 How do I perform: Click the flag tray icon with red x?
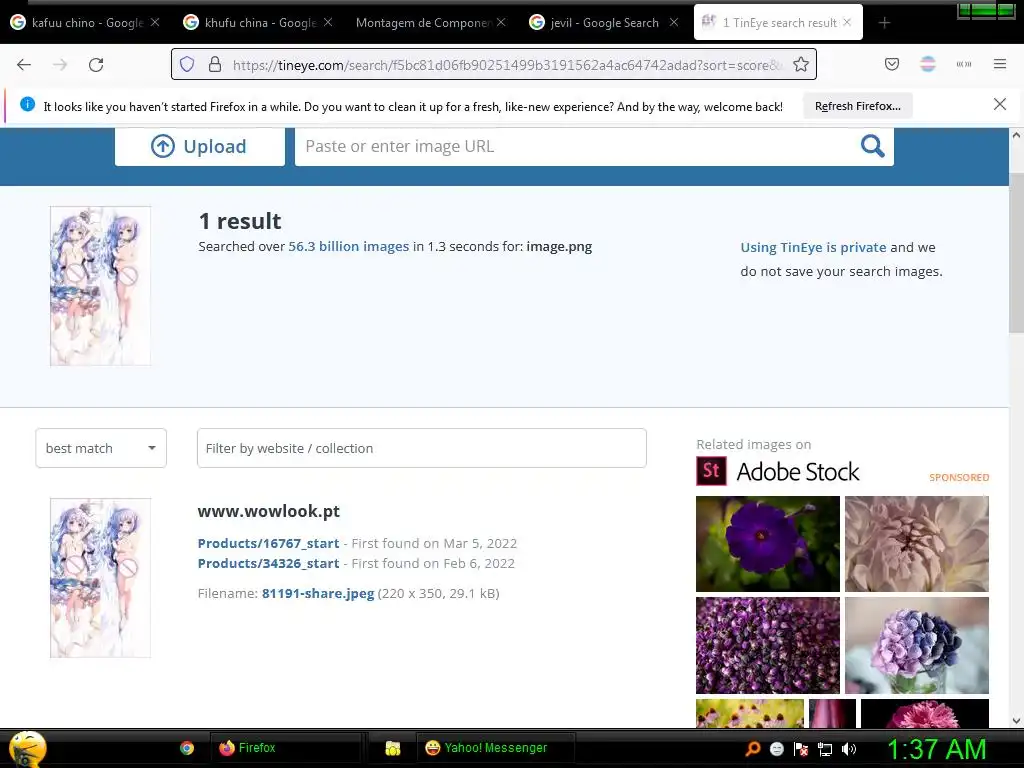pos(801,750)
